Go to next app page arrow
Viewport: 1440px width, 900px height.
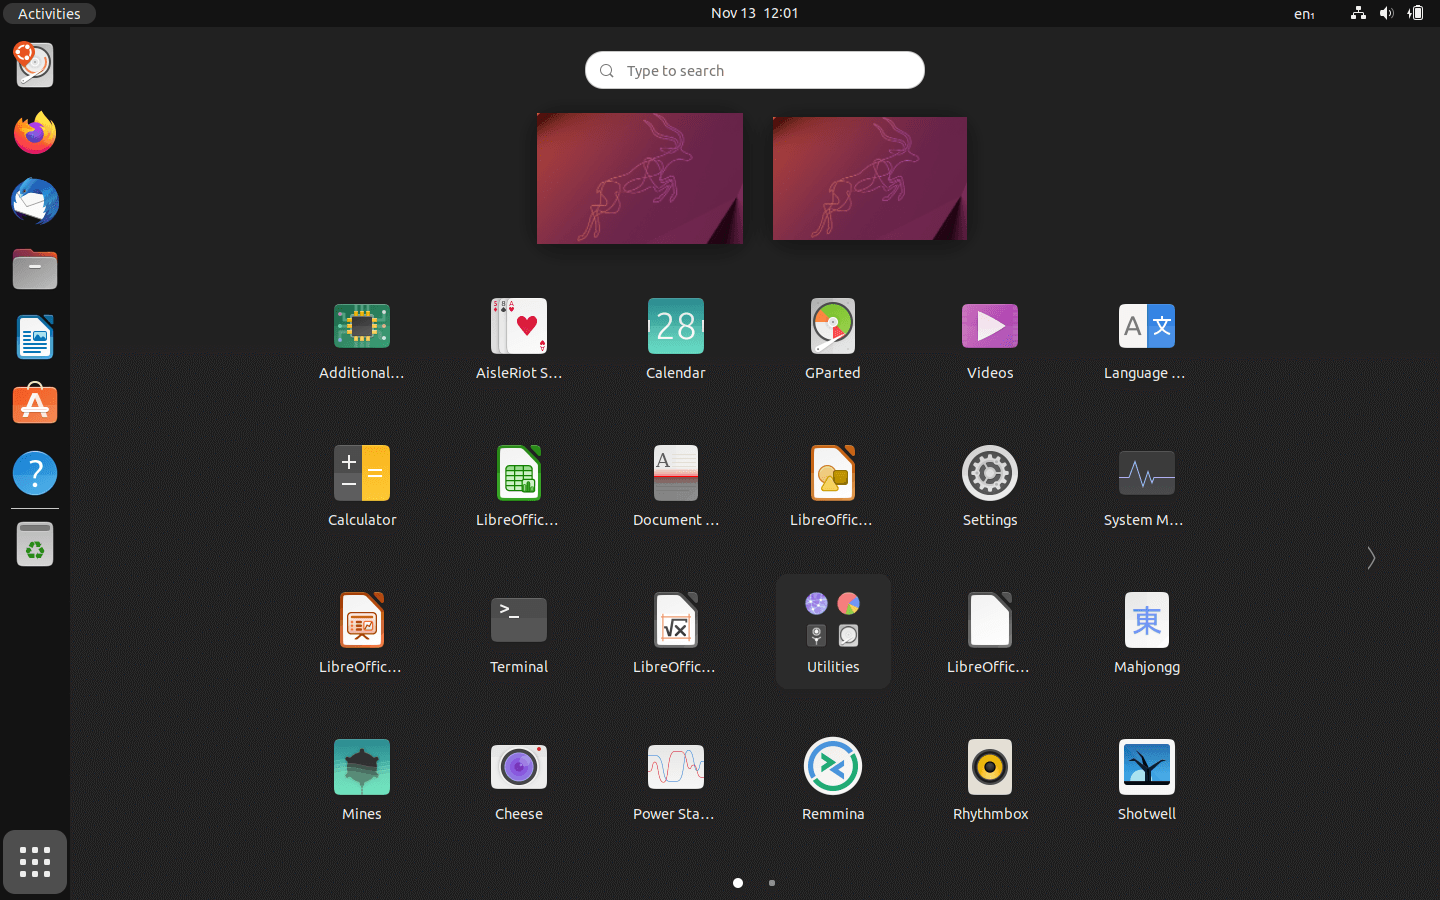[1371, 558]
